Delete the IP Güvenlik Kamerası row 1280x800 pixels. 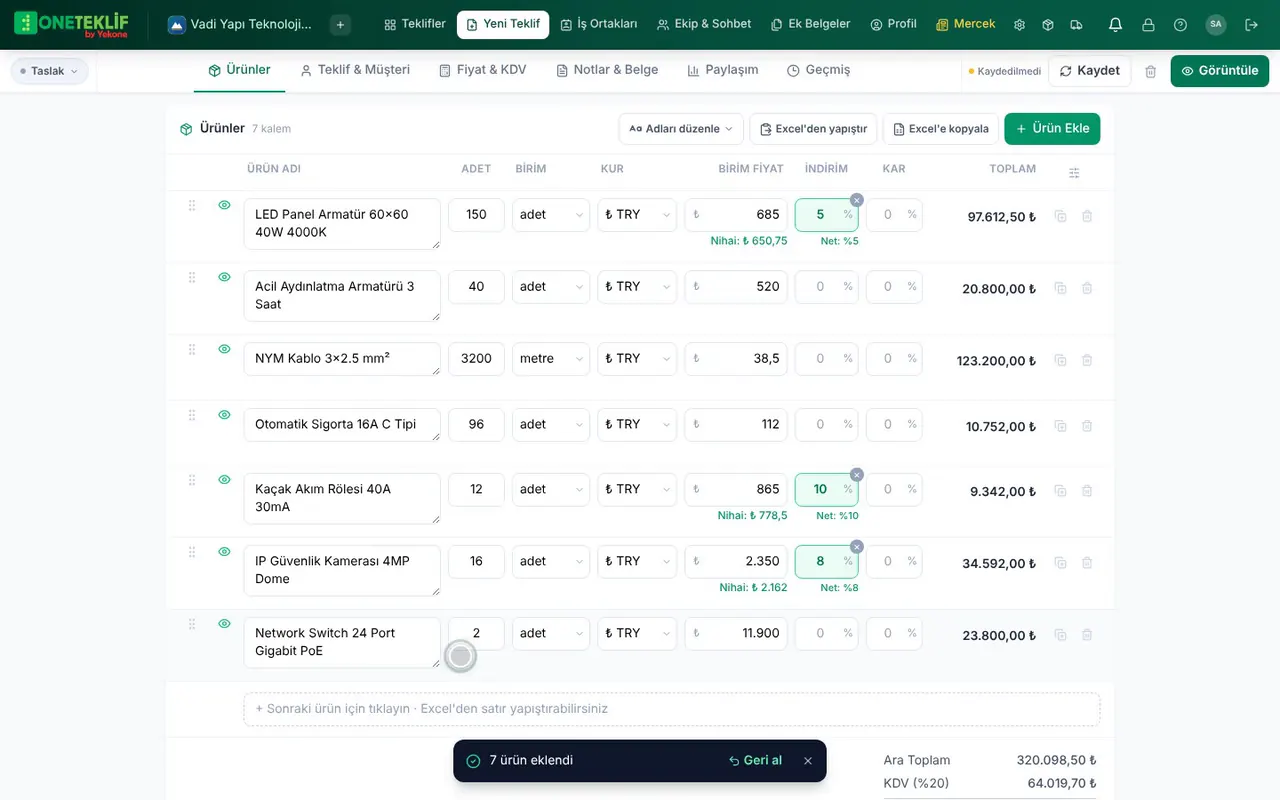[1087, 563]
